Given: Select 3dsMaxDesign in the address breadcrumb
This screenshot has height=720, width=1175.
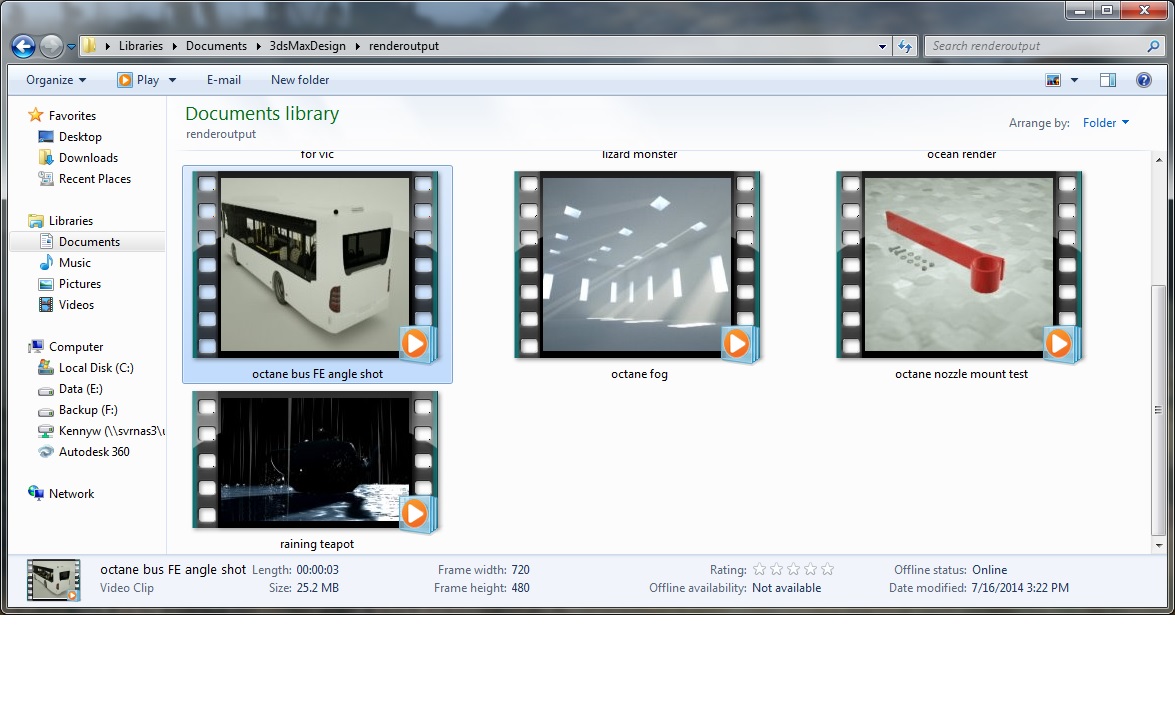Looking at the screenshot, I should 307,46.
